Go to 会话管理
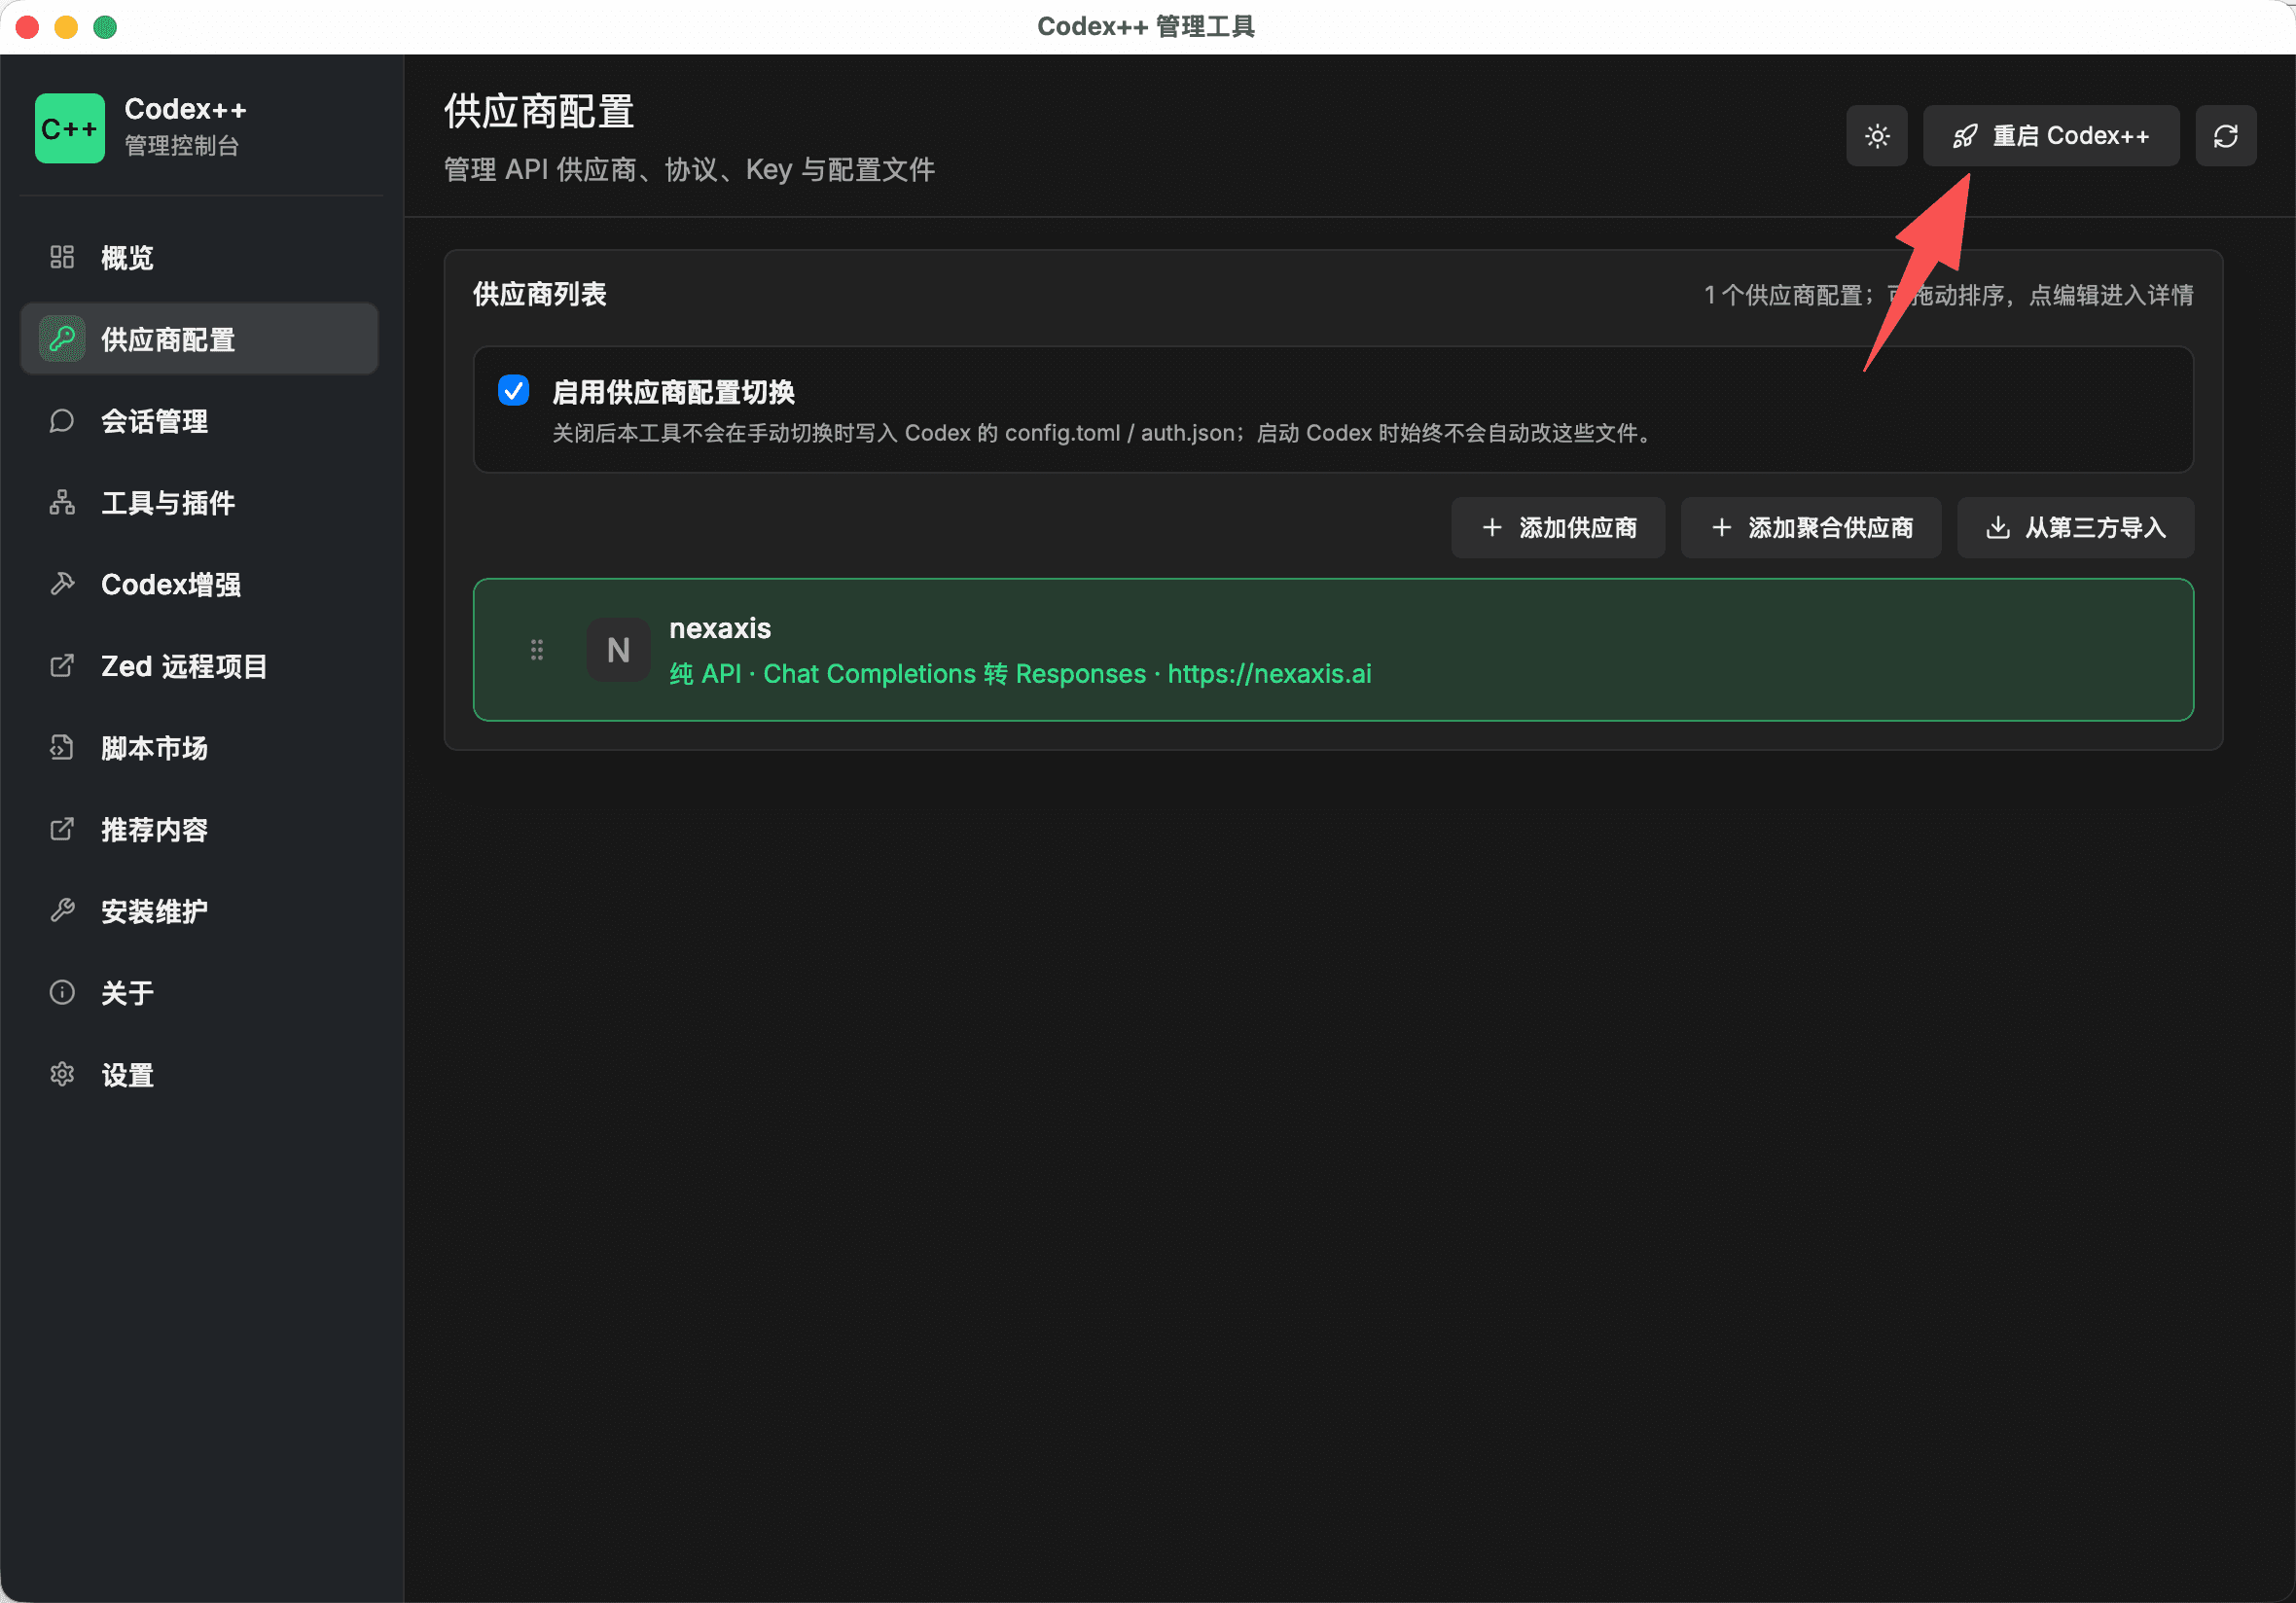The height and width of the screenshot is (1603, 2296). [x=199, y=421]
